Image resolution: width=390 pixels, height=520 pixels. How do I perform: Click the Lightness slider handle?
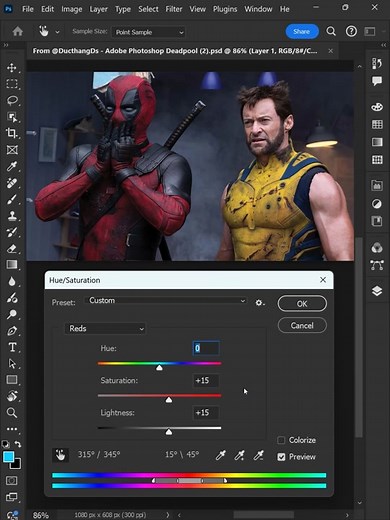coord(169,432)
